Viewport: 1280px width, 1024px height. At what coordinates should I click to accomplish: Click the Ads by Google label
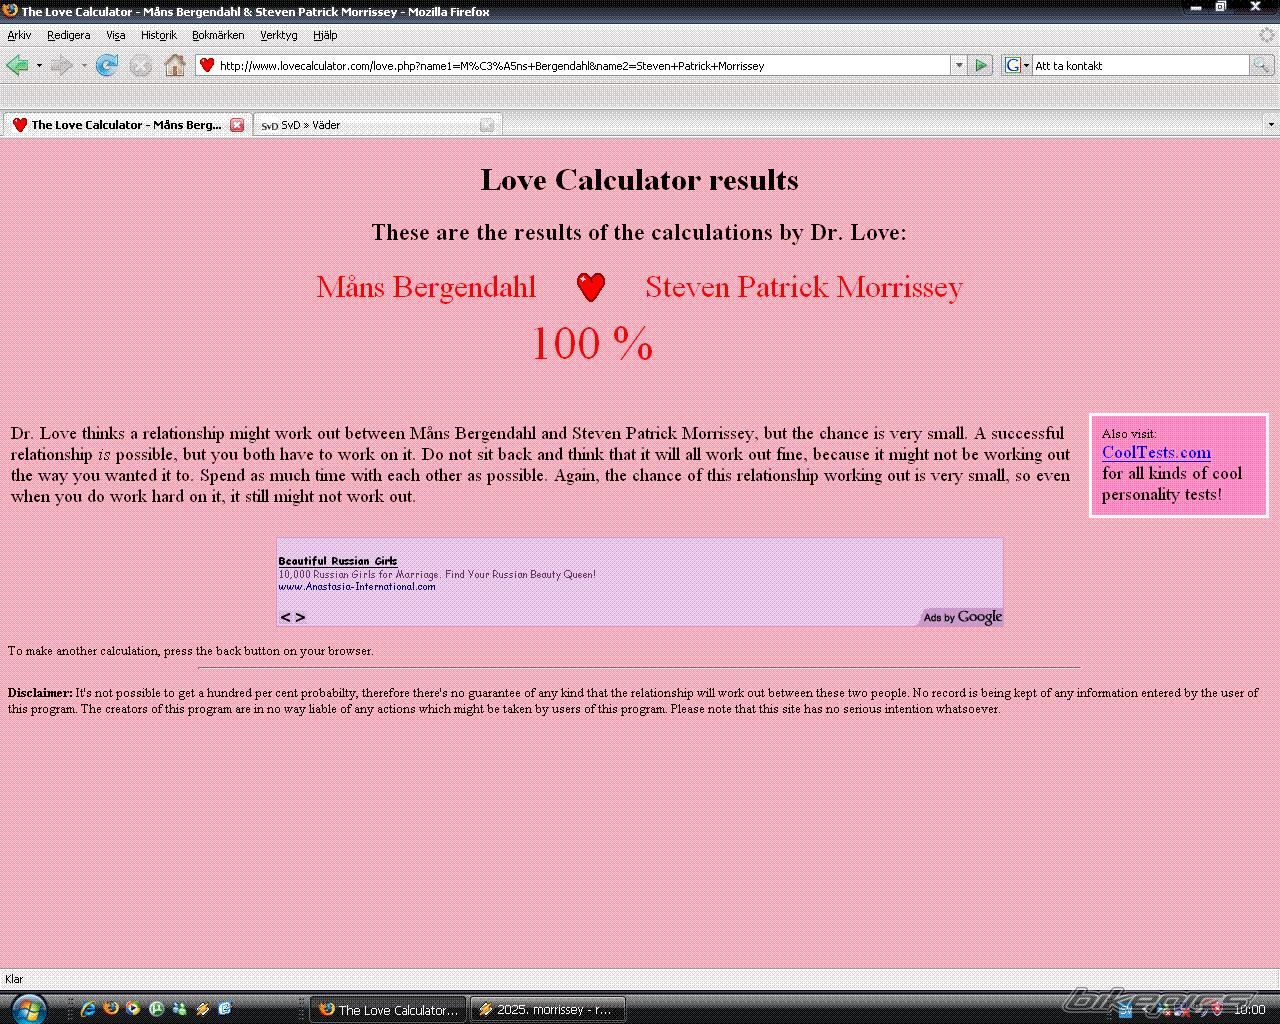(961, 617)
